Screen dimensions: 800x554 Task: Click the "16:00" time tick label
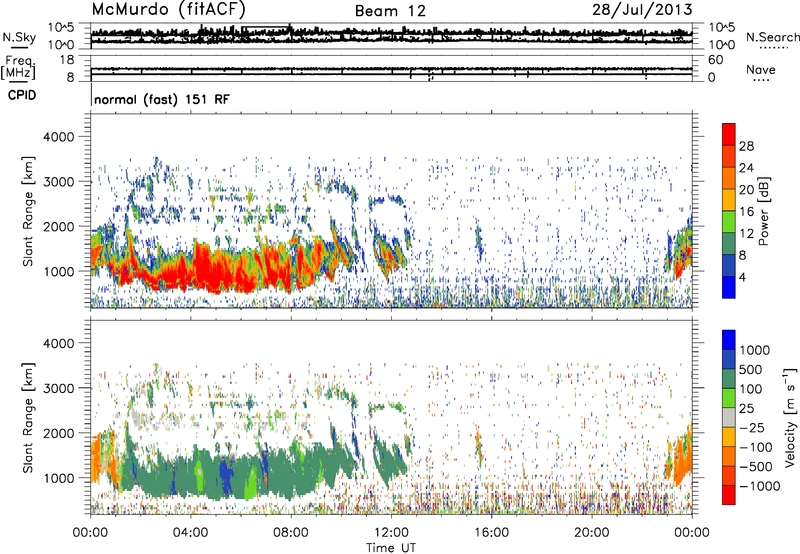point(491,533)
